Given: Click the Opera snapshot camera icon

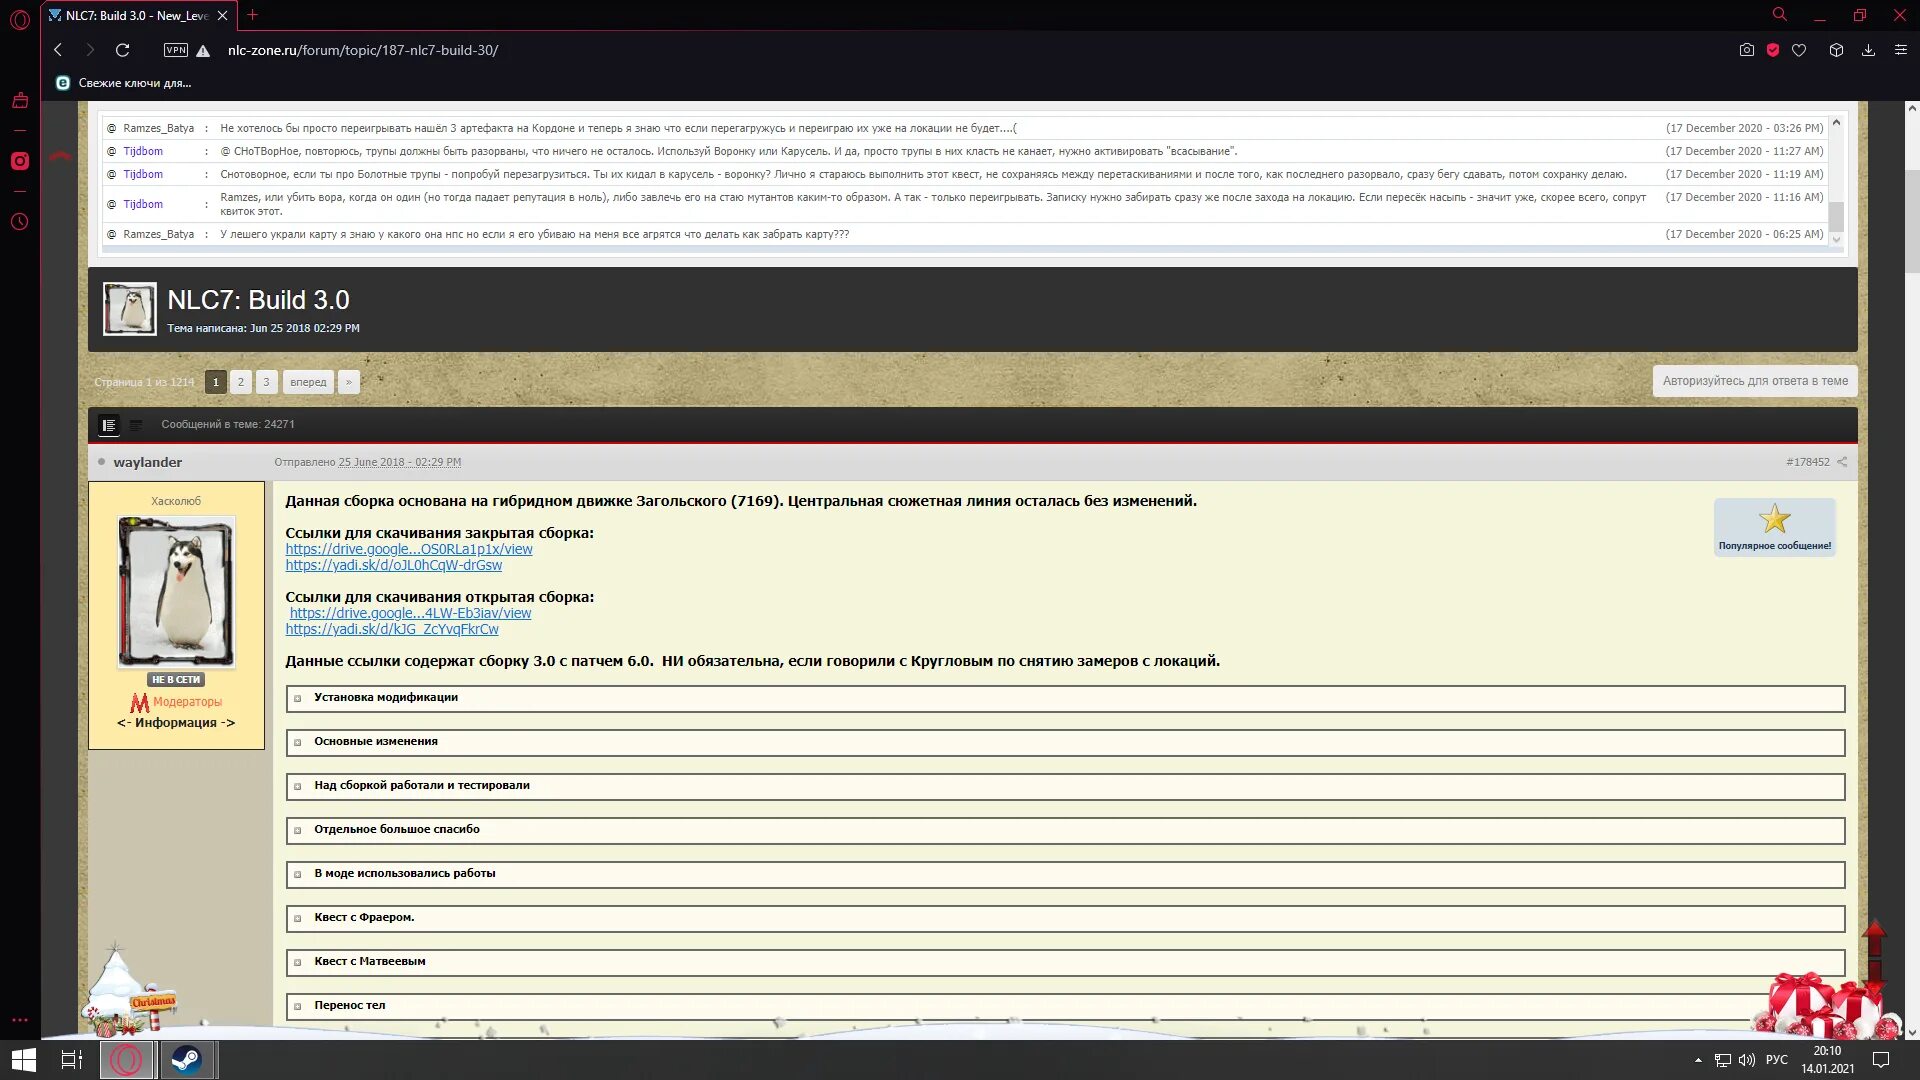Looking at the screenshot, I should pyautogui.click(x=1746, y=50).
